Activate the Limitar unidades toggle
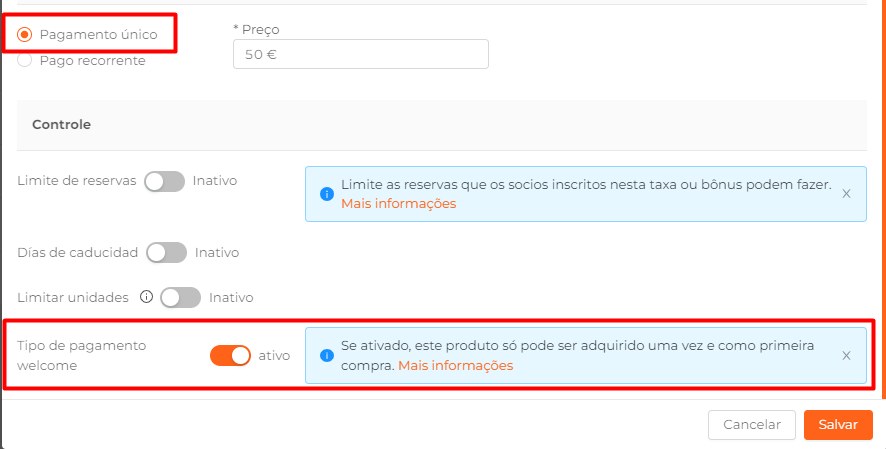This screenshot has width=886, height=449. coord(180,297)
